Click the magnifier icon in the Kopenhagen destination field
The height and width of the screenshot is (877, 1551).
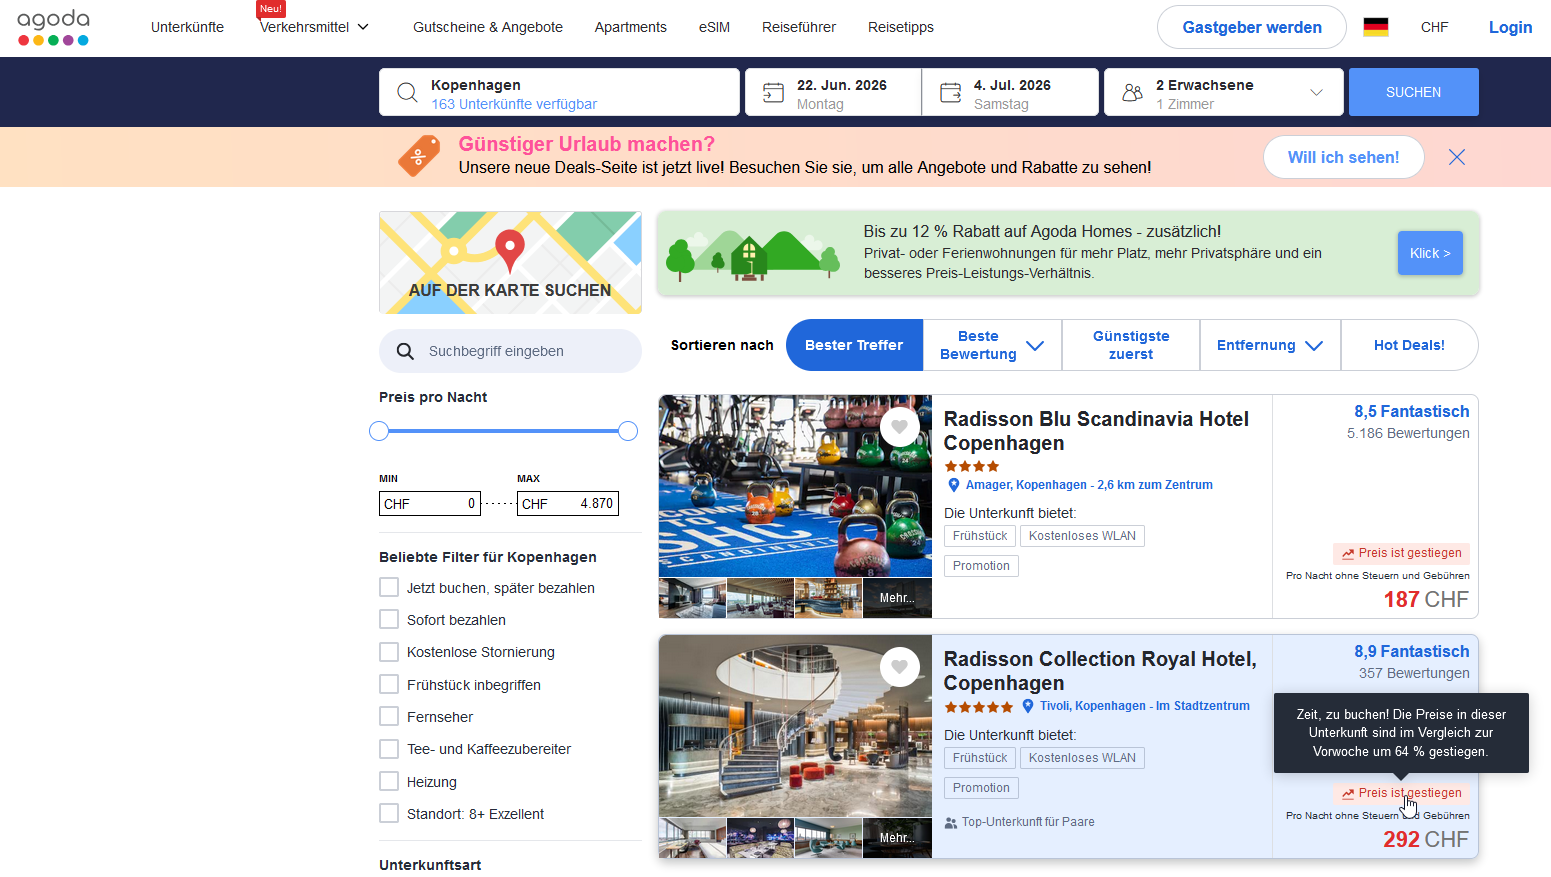(x=407, y=93)
